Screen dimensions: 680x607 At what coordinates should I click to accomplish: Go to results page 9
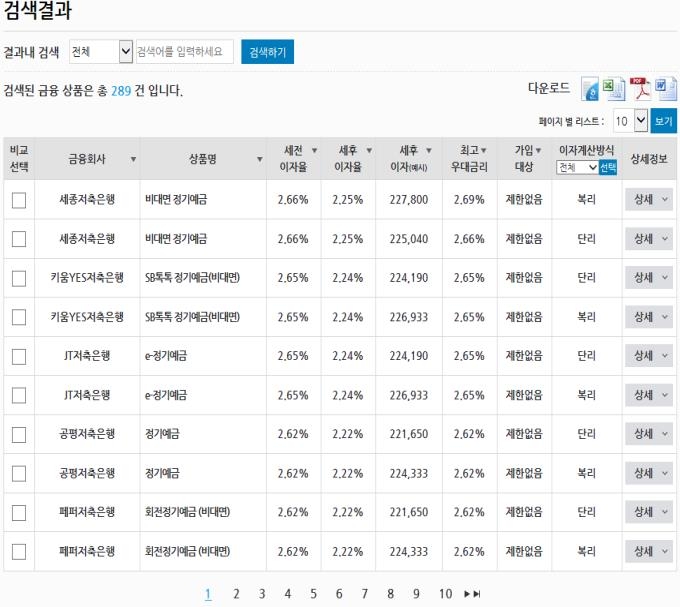click(x=416, y=594)
